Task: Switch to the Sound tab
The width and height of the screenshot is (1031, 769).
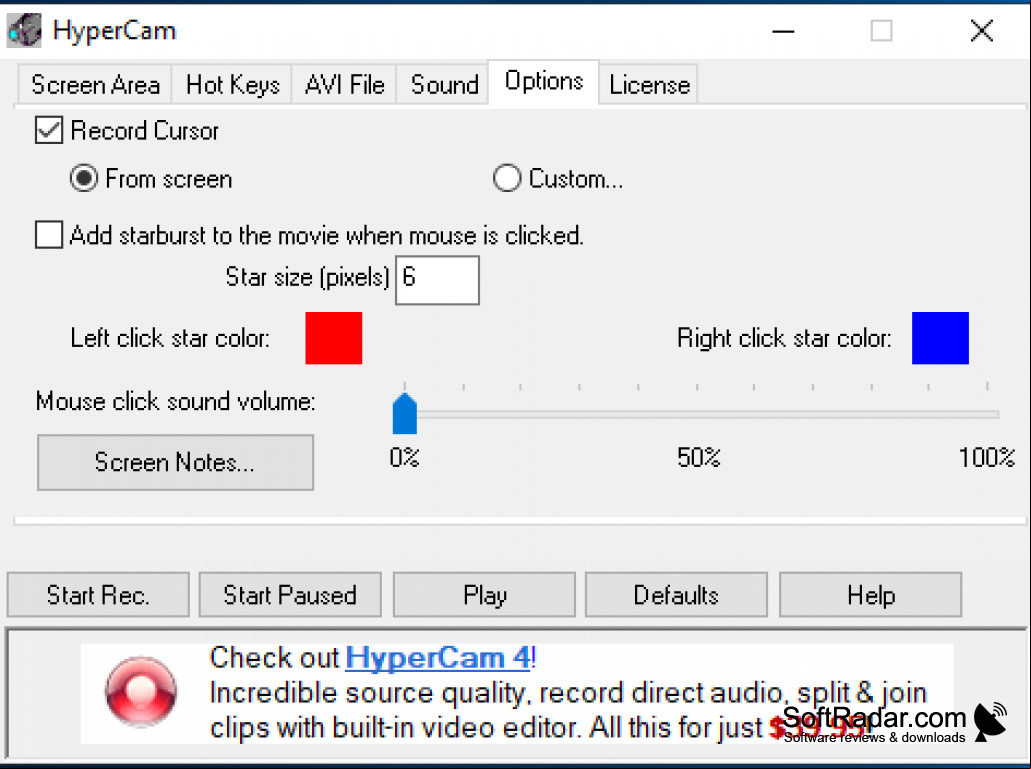Action: click(x=444, y=84)
